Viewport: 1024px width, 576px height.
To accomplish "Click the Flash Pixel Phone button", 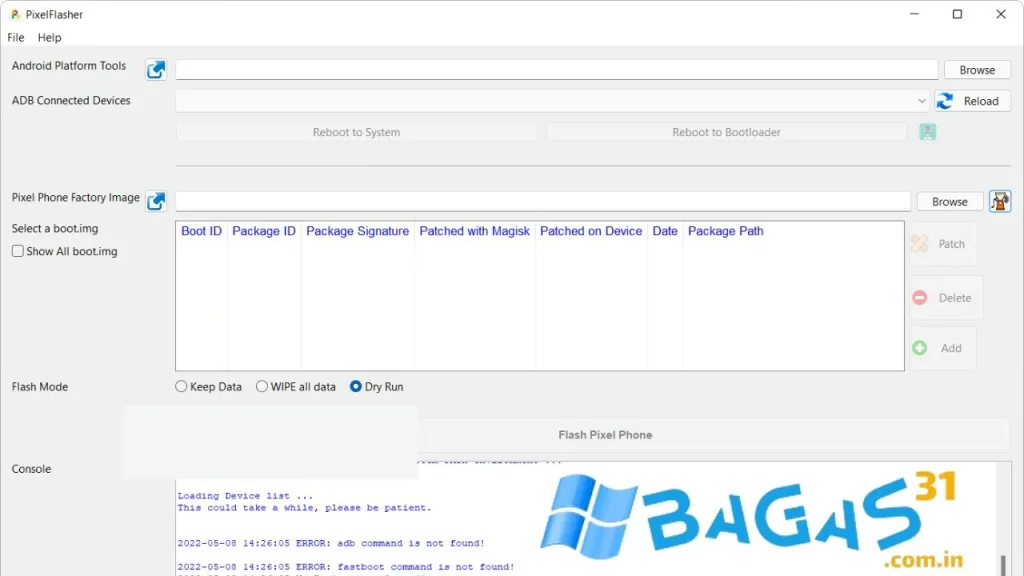I will click(605, 435).
